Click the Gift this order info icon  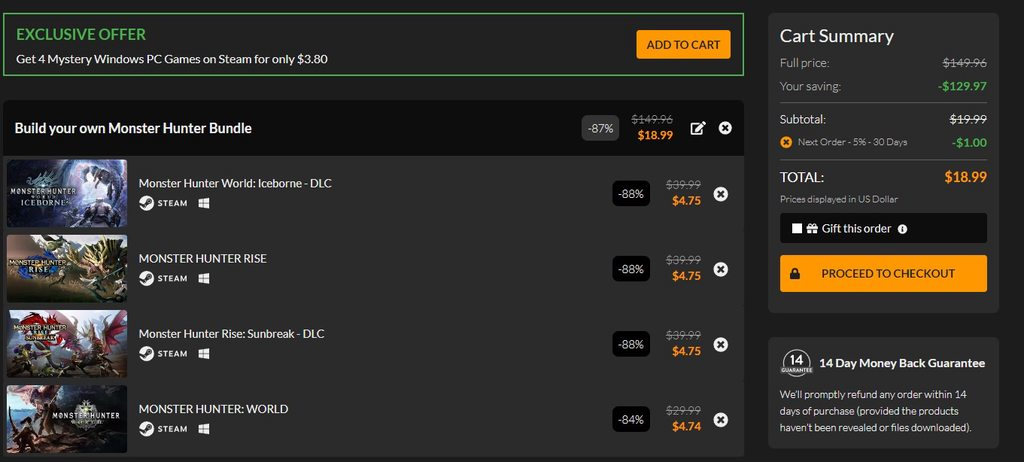[x=902, y=229]
